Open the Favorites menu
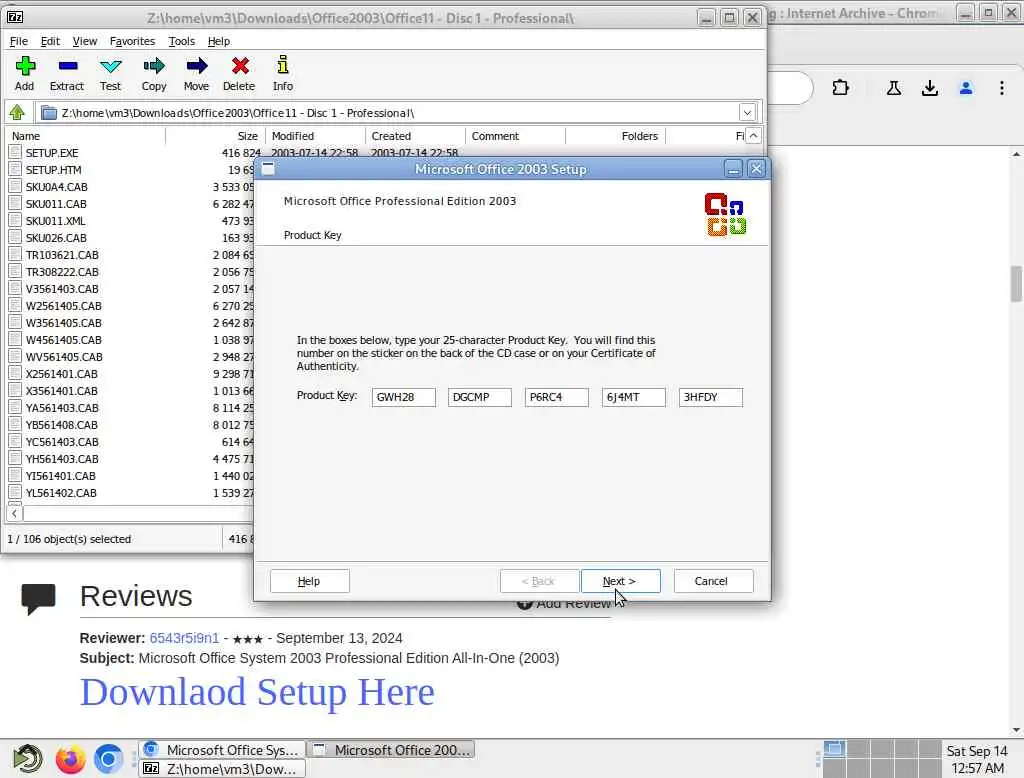 click(132, 41)
